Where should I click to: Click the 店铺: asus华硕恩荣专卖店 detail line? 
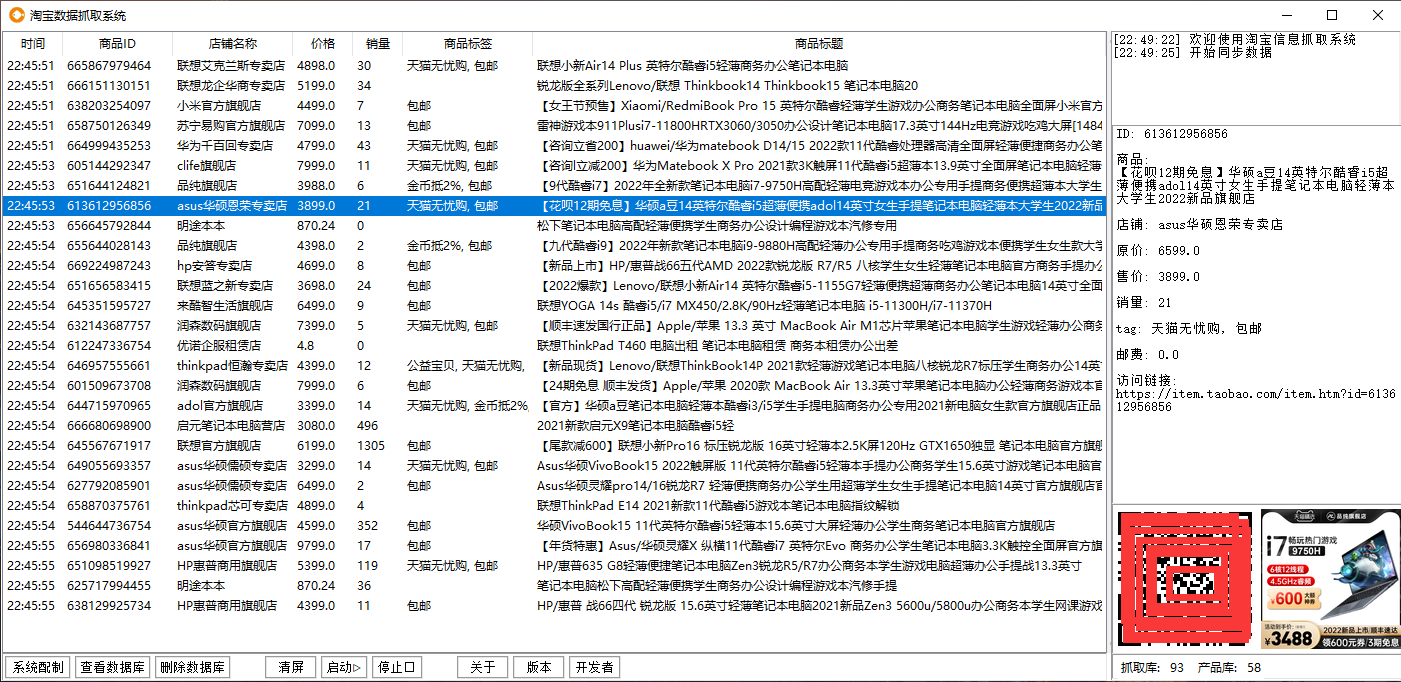pos(1200,224)
